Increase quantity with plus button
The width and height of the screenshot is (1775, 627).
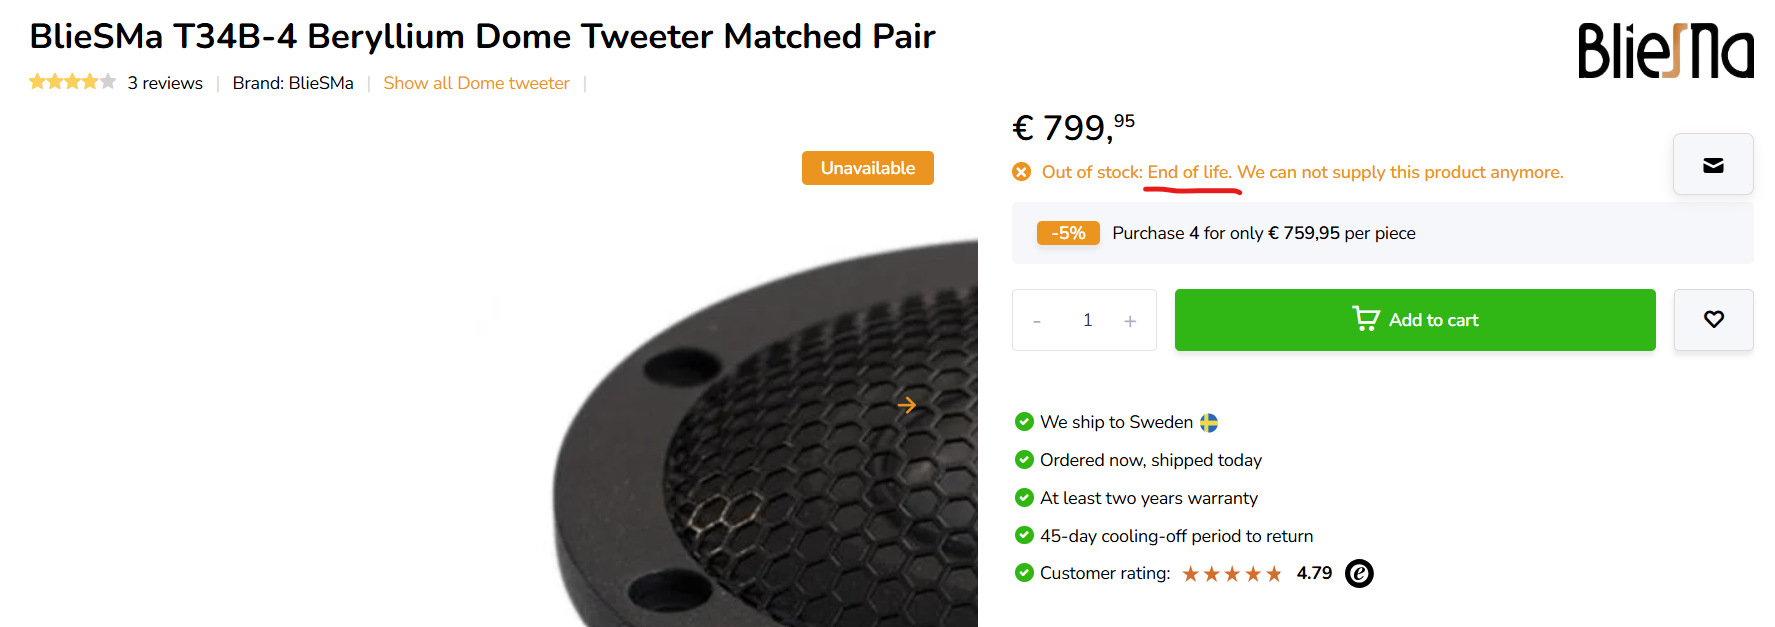1130,321
